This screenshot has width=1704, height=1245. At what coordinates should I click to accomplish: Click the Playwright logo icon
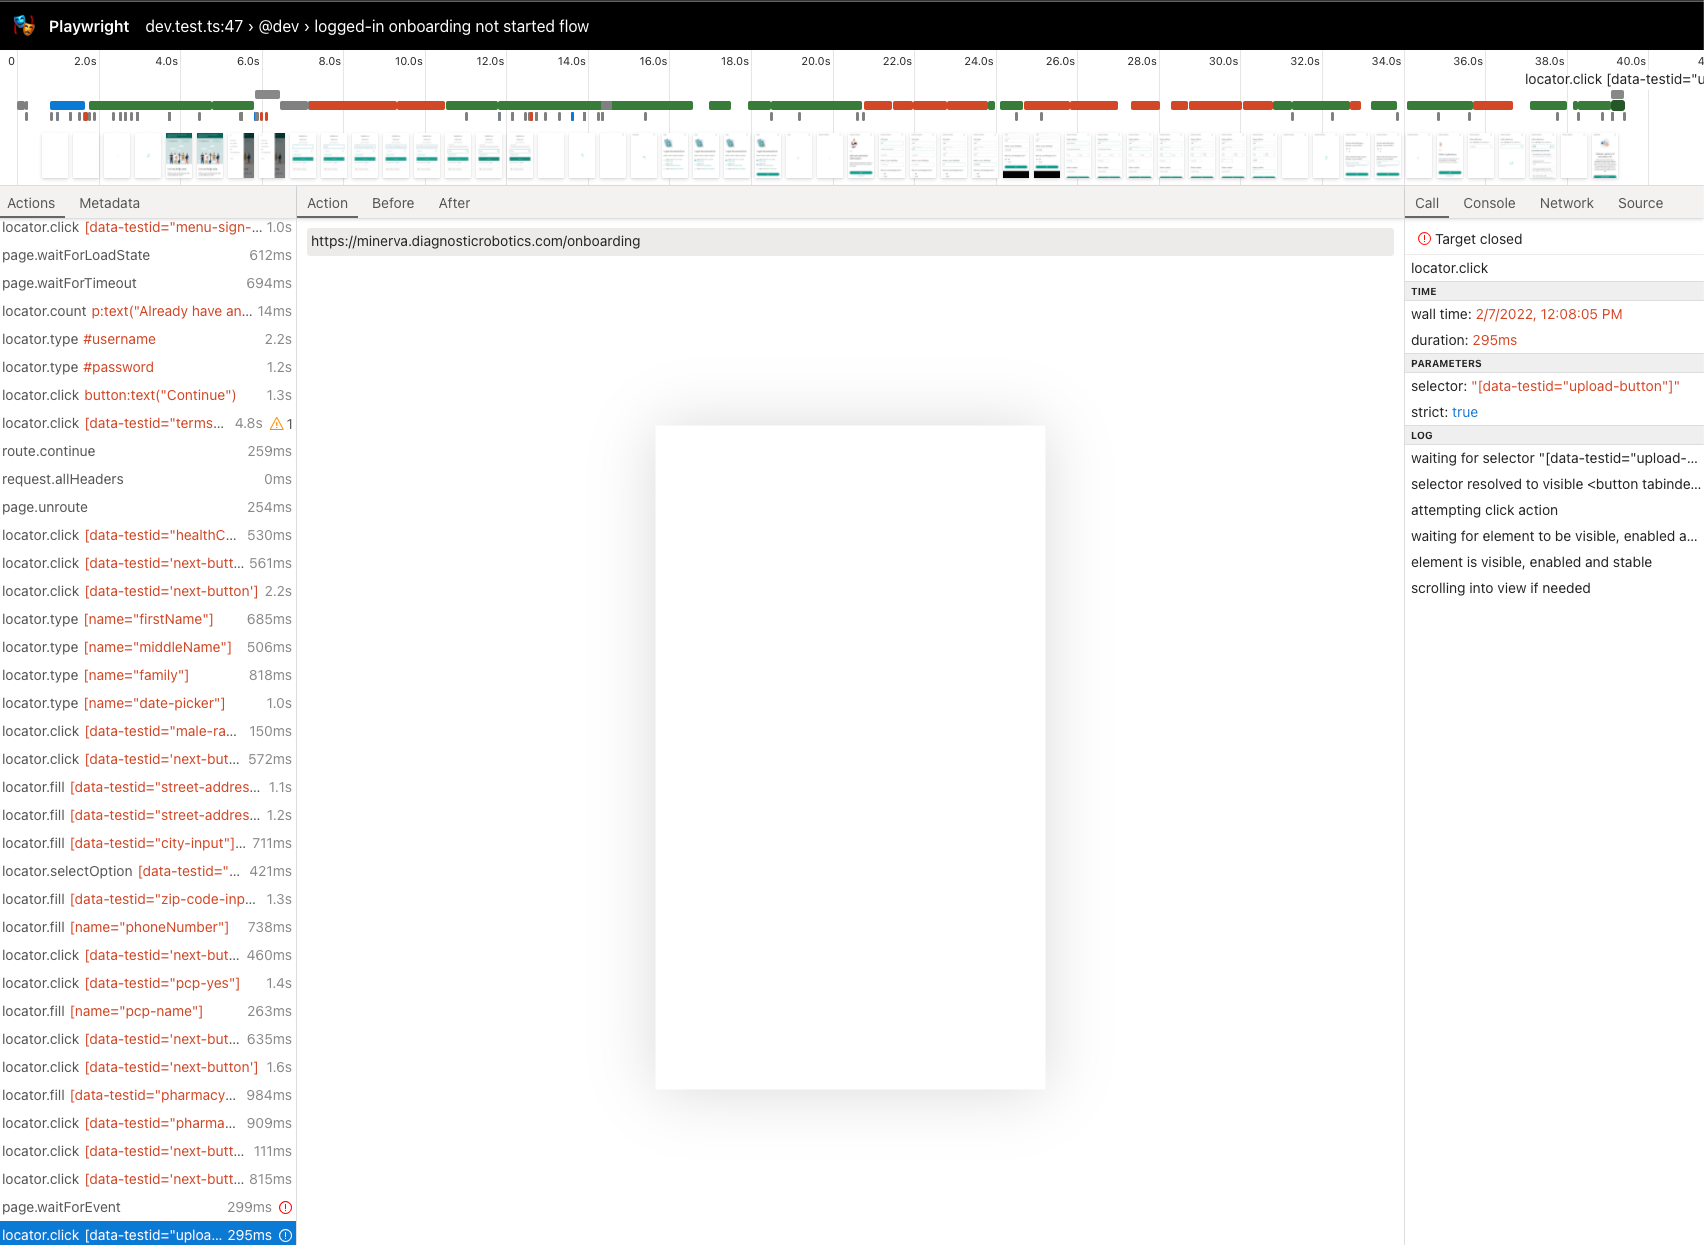pos(23,25)
